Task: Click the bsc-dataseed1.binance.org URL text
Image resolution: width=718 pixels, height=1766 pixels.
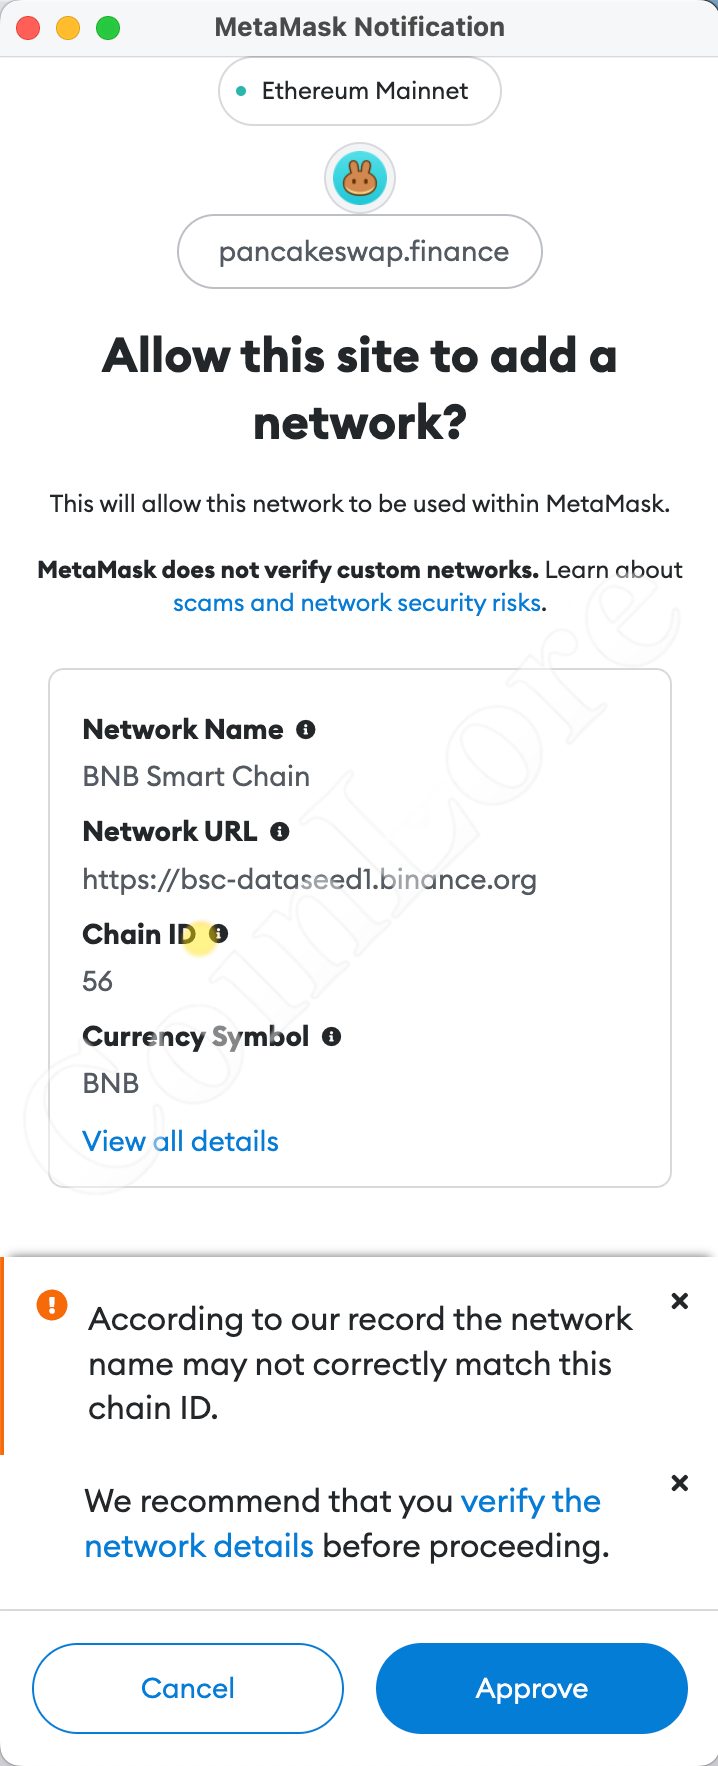Action: (310, 880)
